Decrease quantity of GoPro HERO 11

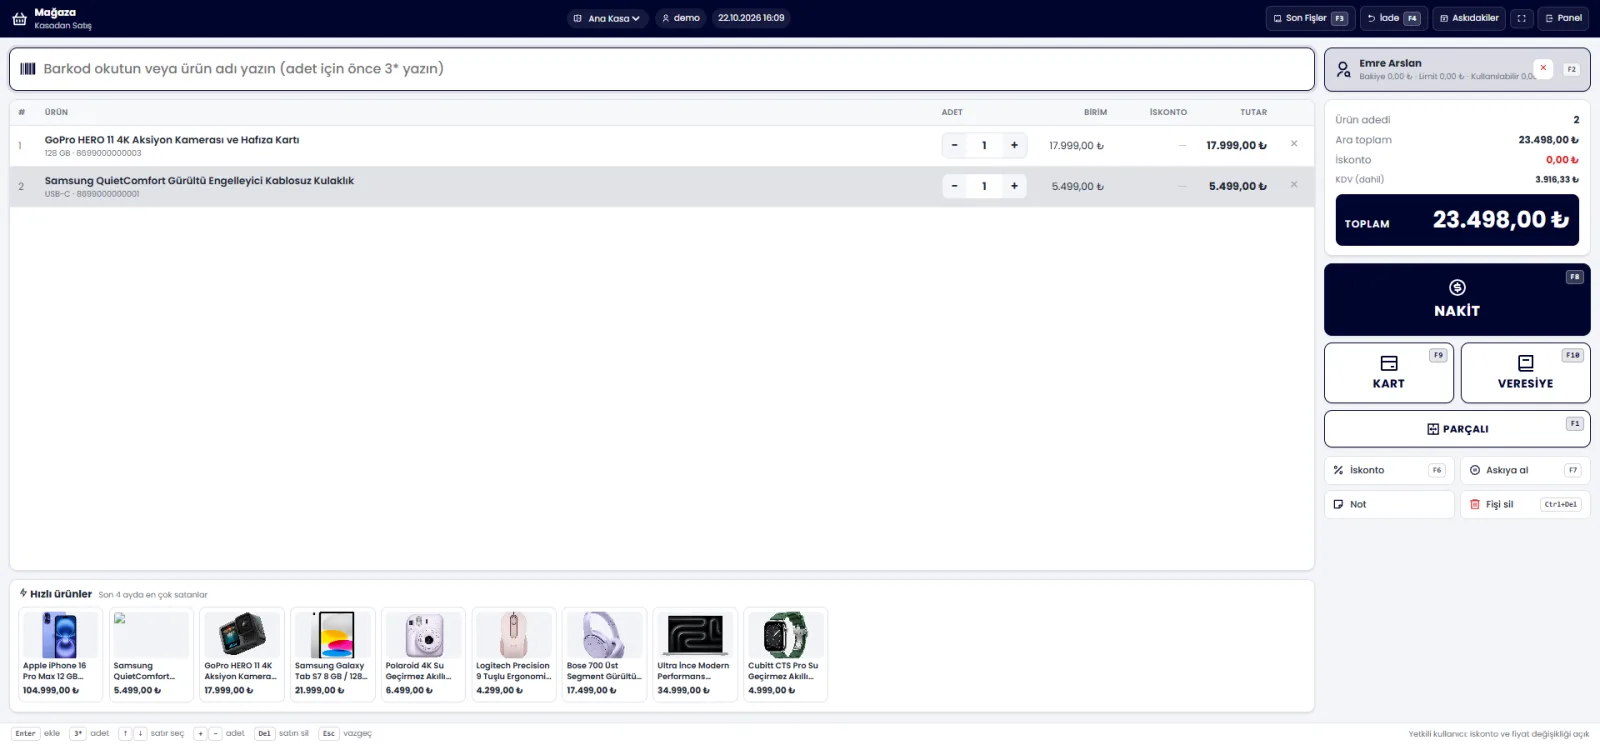pyautogui.click(x=955, y=145)
